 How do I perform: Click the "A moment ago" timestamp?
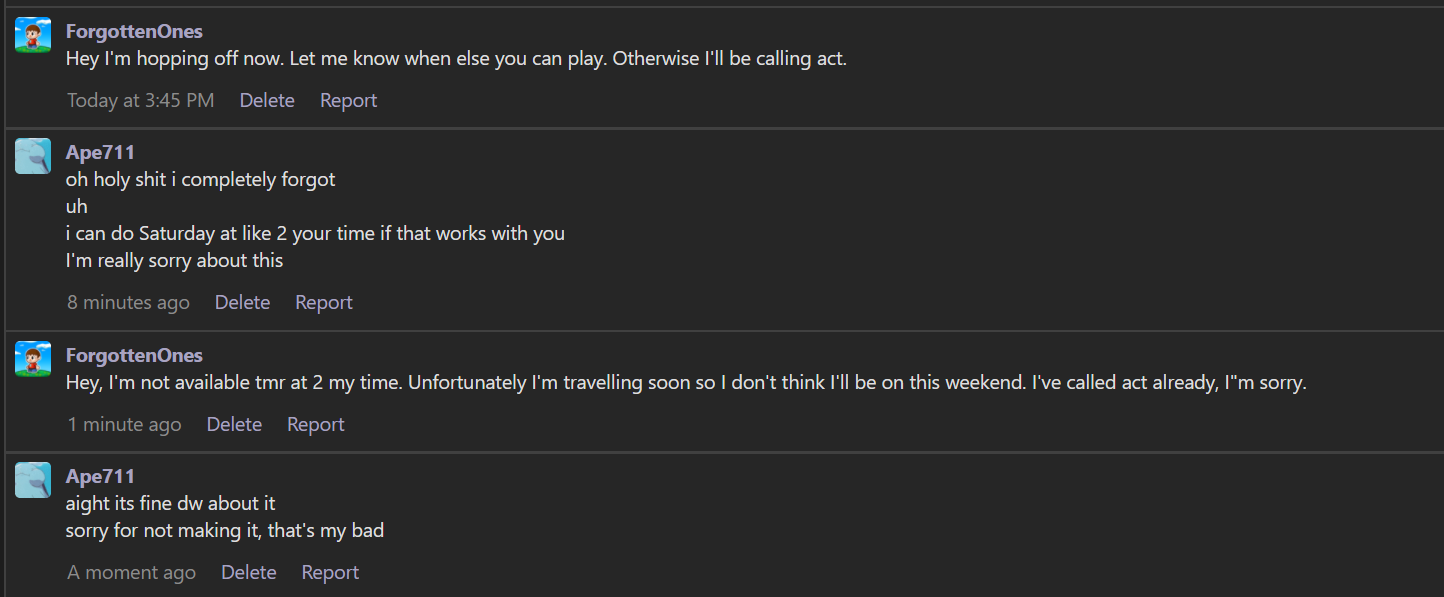click(x=131, y=572)
